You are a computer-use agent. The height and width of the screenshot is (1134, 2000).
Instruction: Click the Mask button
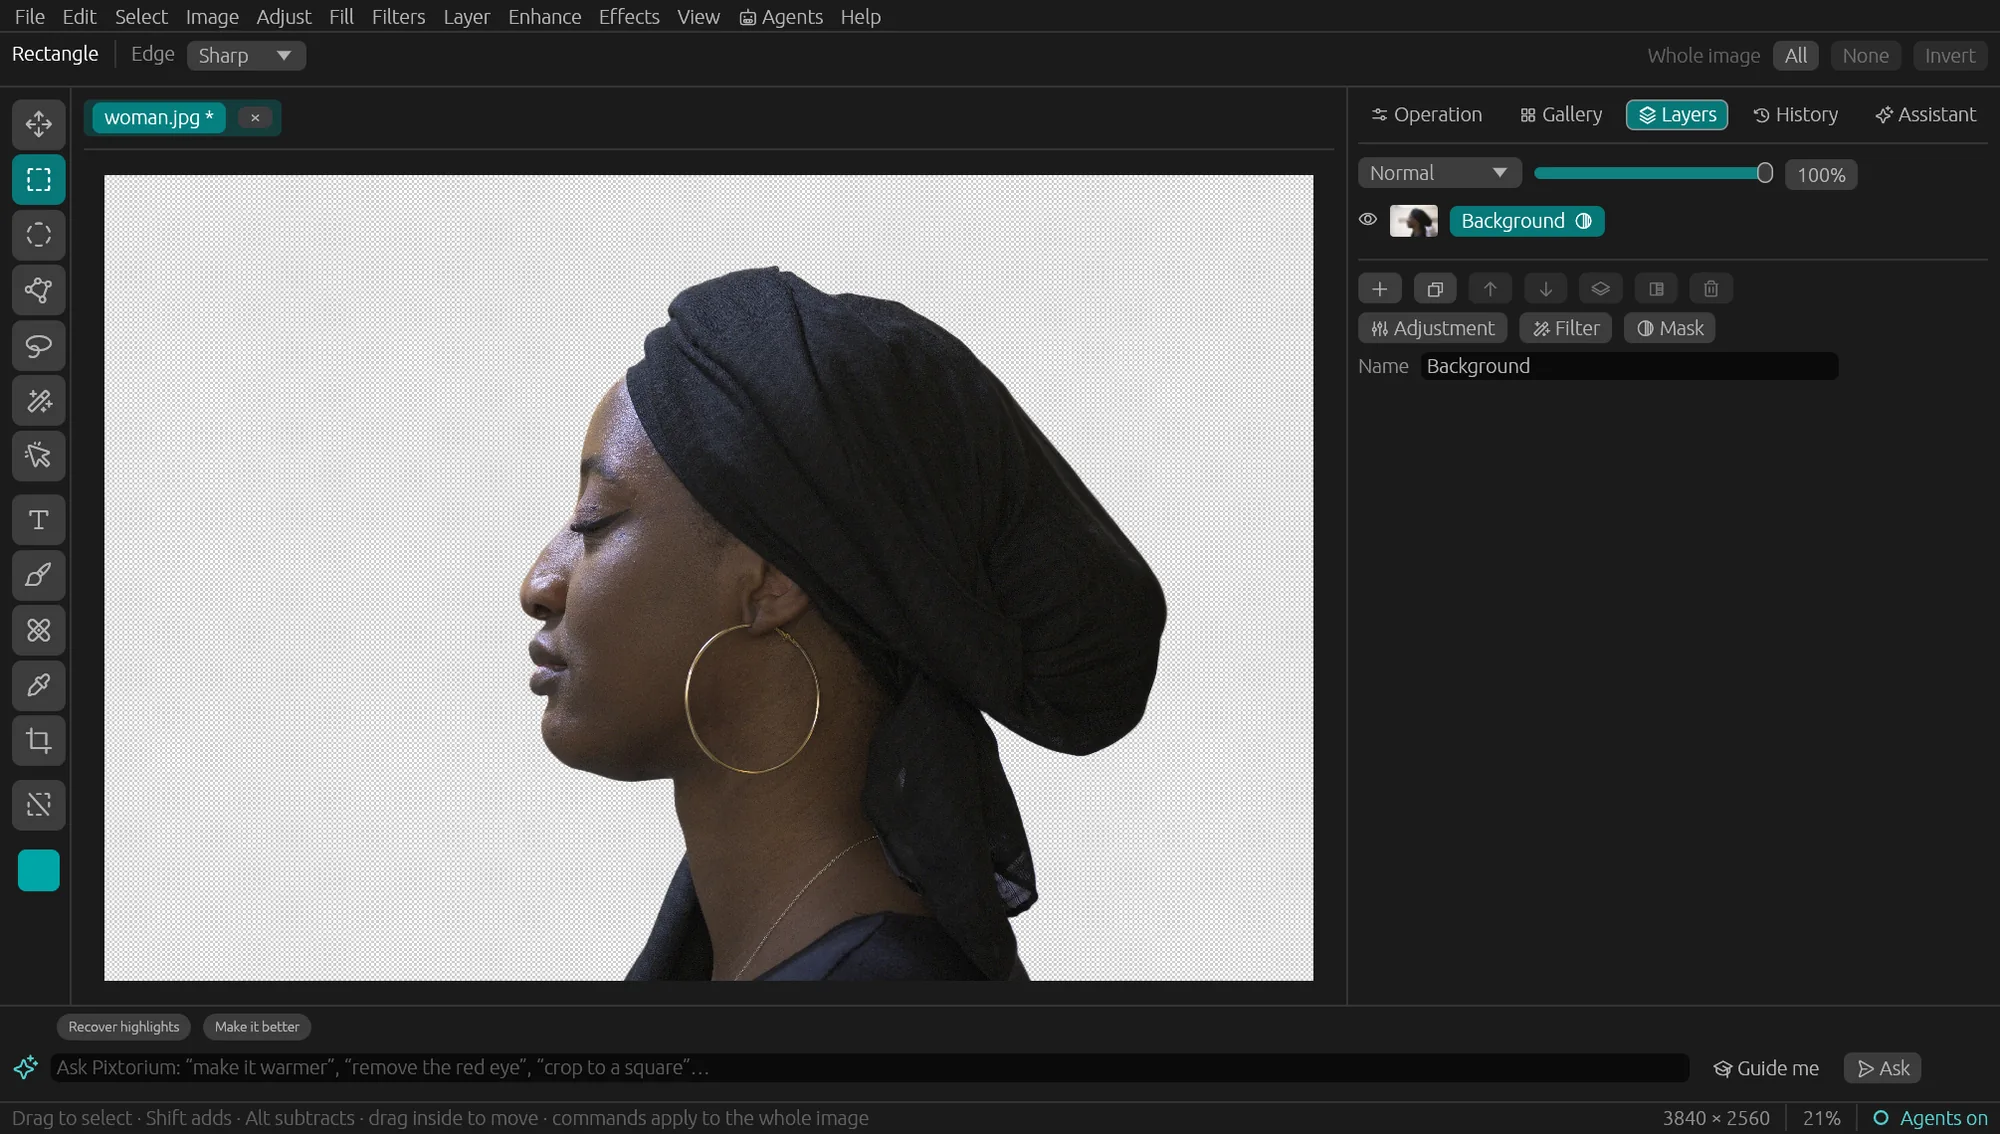click(1670, 328)
